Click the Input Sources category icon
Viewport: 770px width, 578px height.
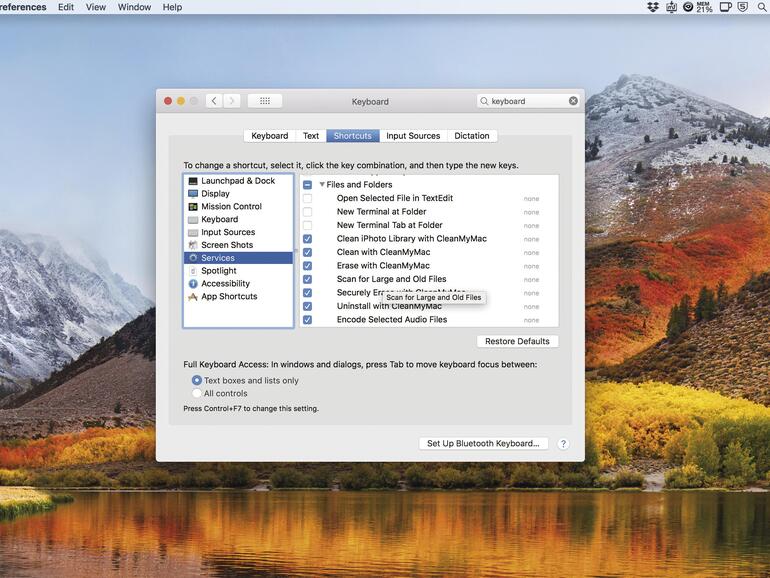tap(193, 232)
